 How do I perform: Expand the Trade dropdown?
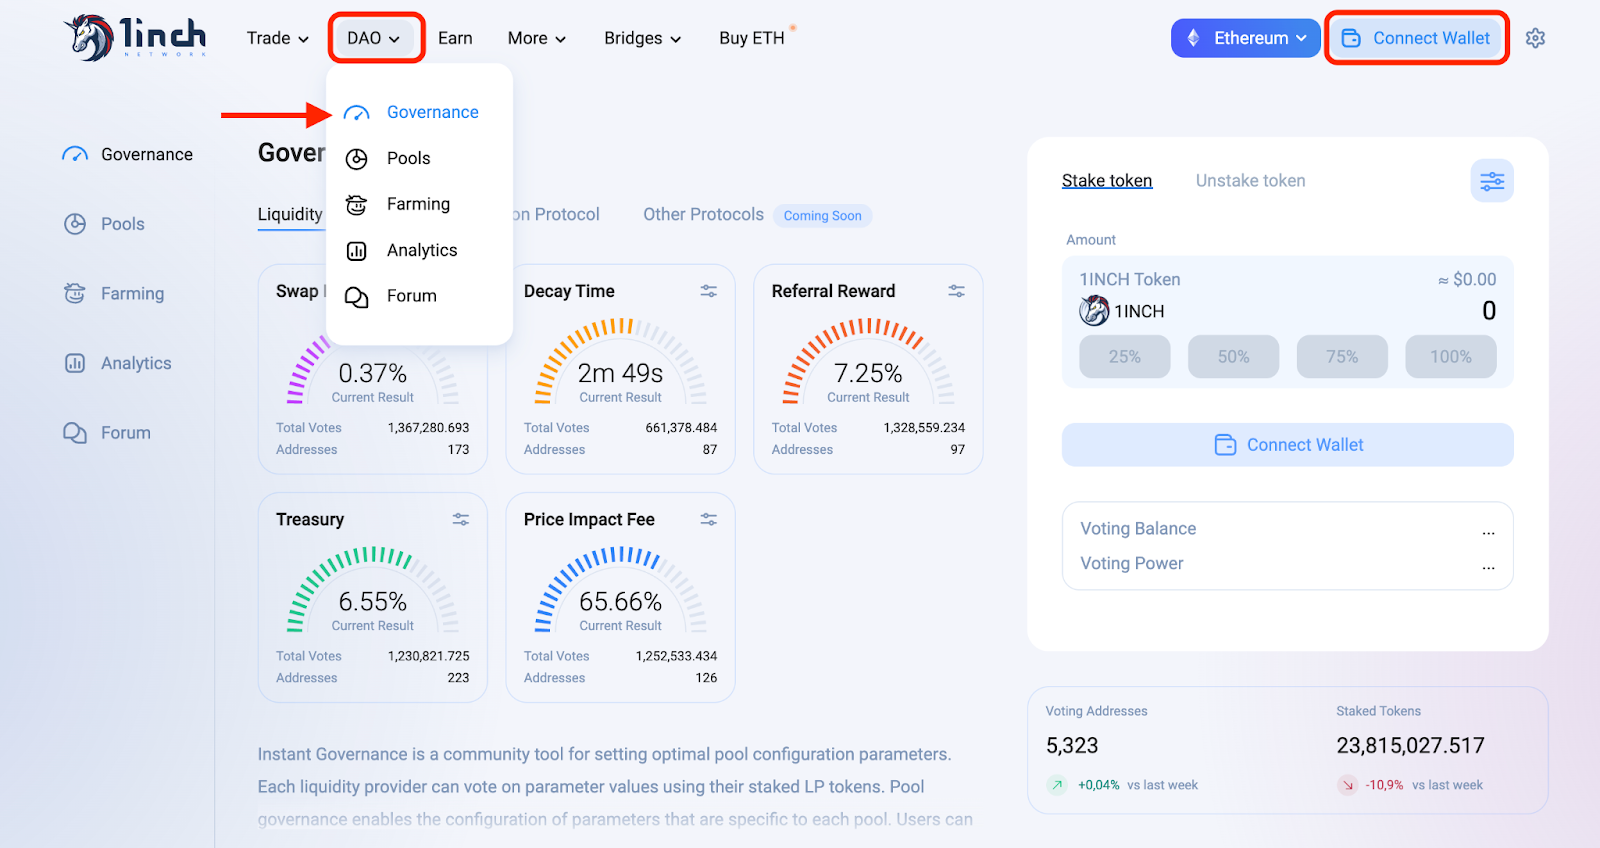pyautogui.click(x=278, y=38)
